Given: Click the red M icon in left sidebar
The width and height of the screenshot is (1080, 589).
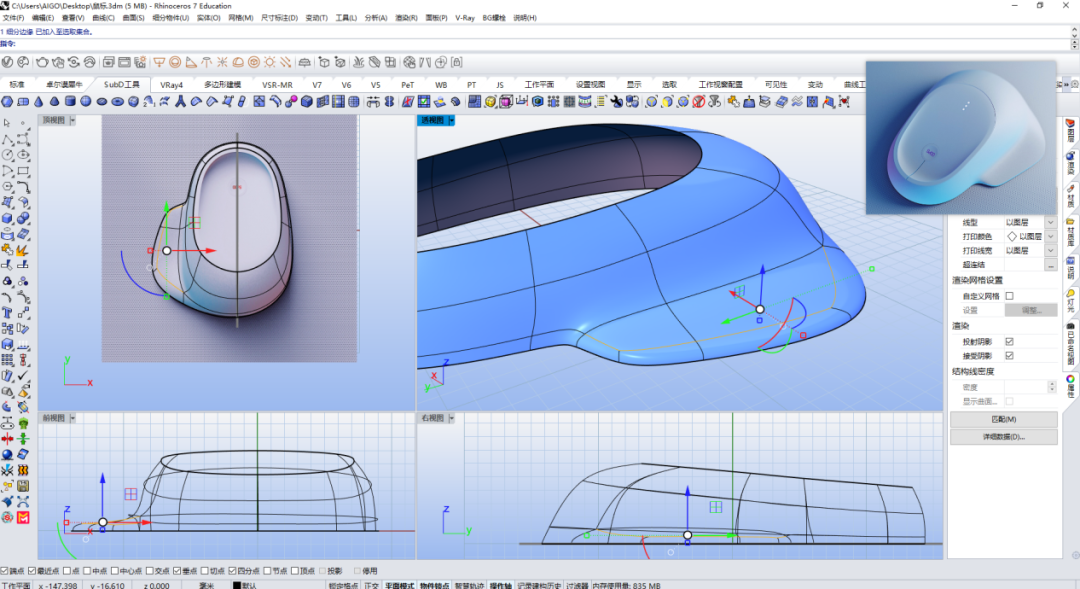Looking at the screenshot, I should [23, 517].
